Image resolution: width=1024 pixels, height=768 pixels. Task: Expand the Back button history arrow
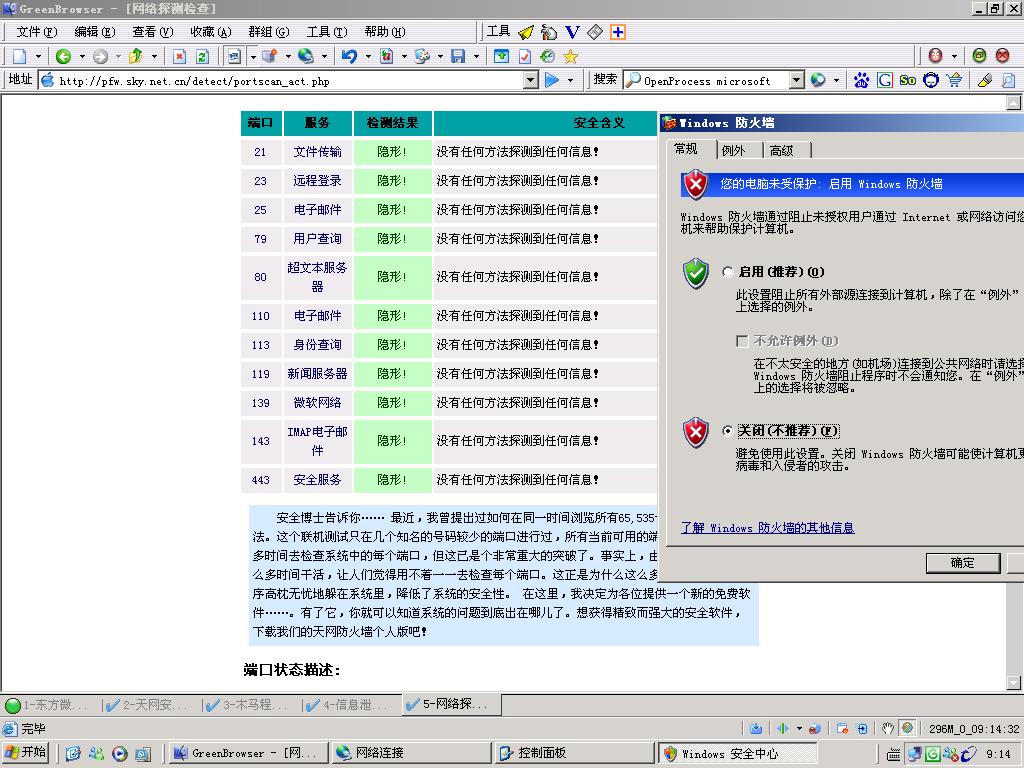(x=82, y=57)
